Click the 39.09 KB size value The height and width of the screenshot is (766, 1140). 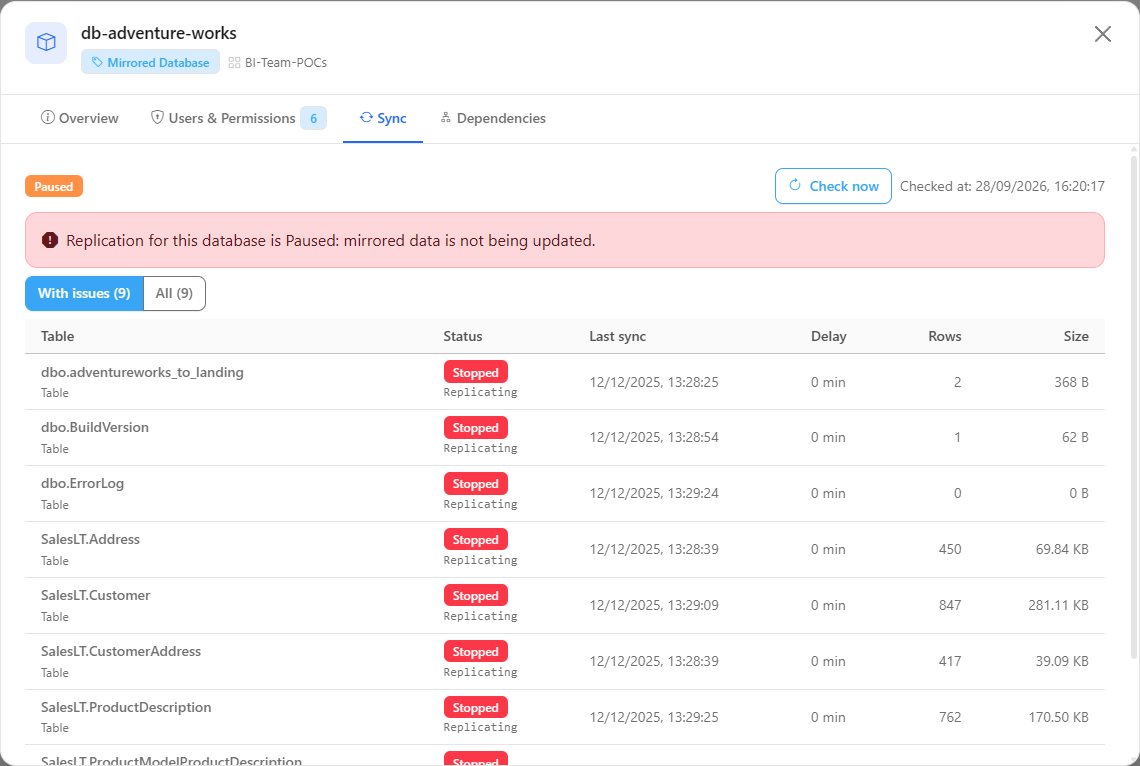(x=1061, y=661)
